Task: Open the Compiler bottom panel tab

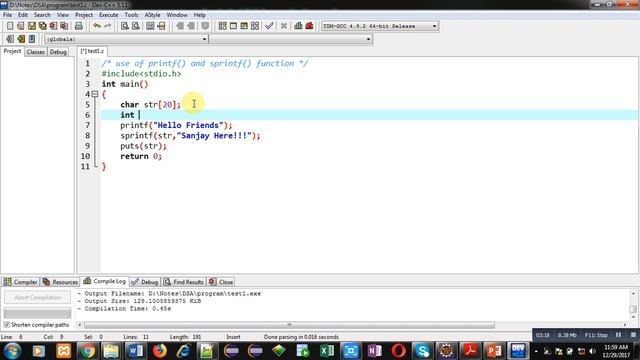Action: point(20,282)
